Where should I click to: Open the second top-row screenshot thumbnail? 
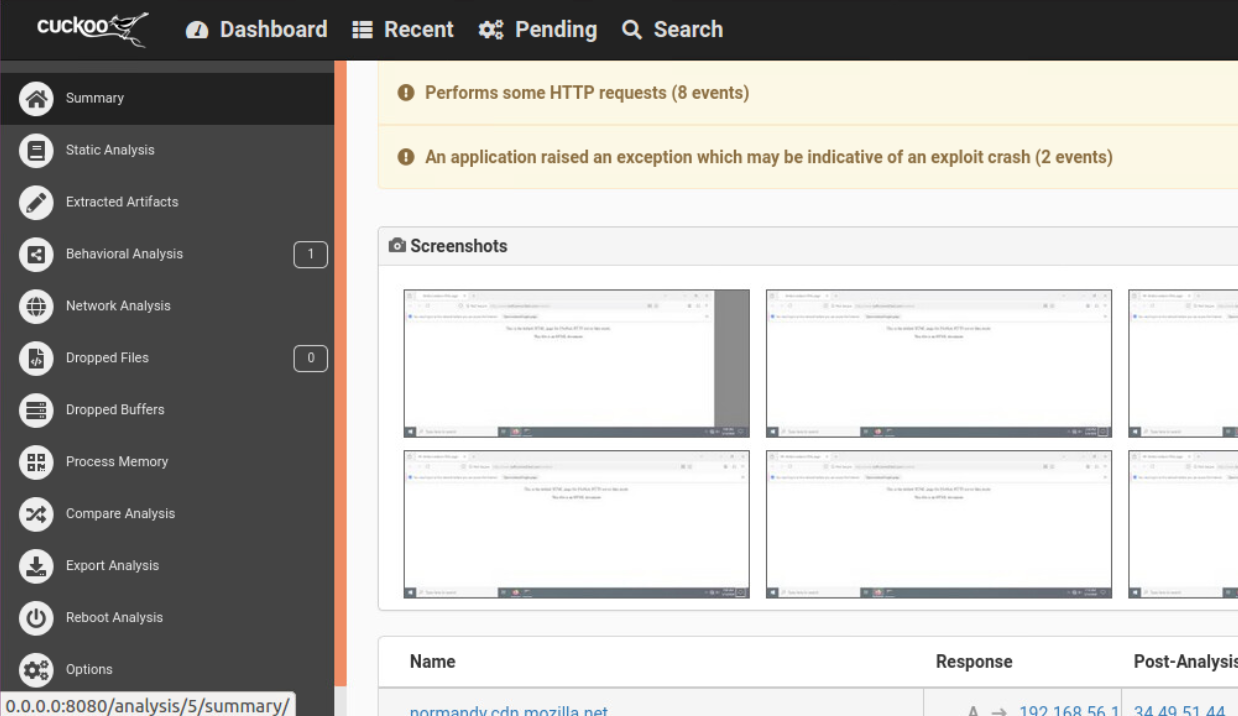pos(938,364)
